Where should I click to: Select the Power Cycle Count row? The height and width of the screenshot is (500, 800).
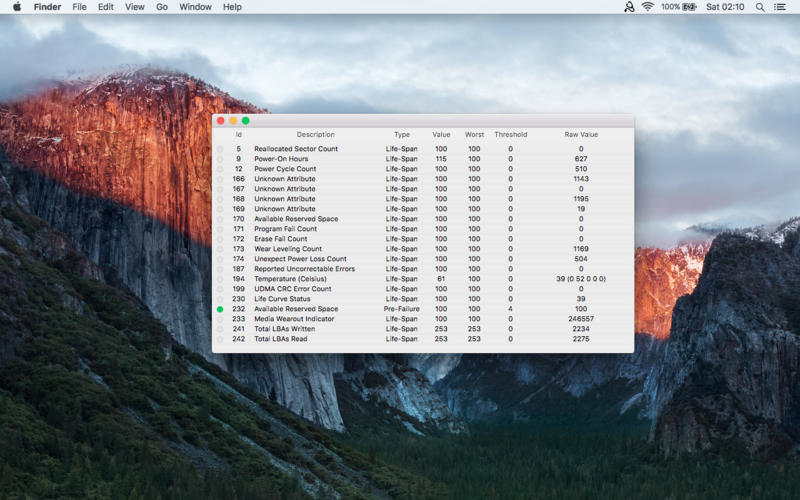click(x=423, y=169)
